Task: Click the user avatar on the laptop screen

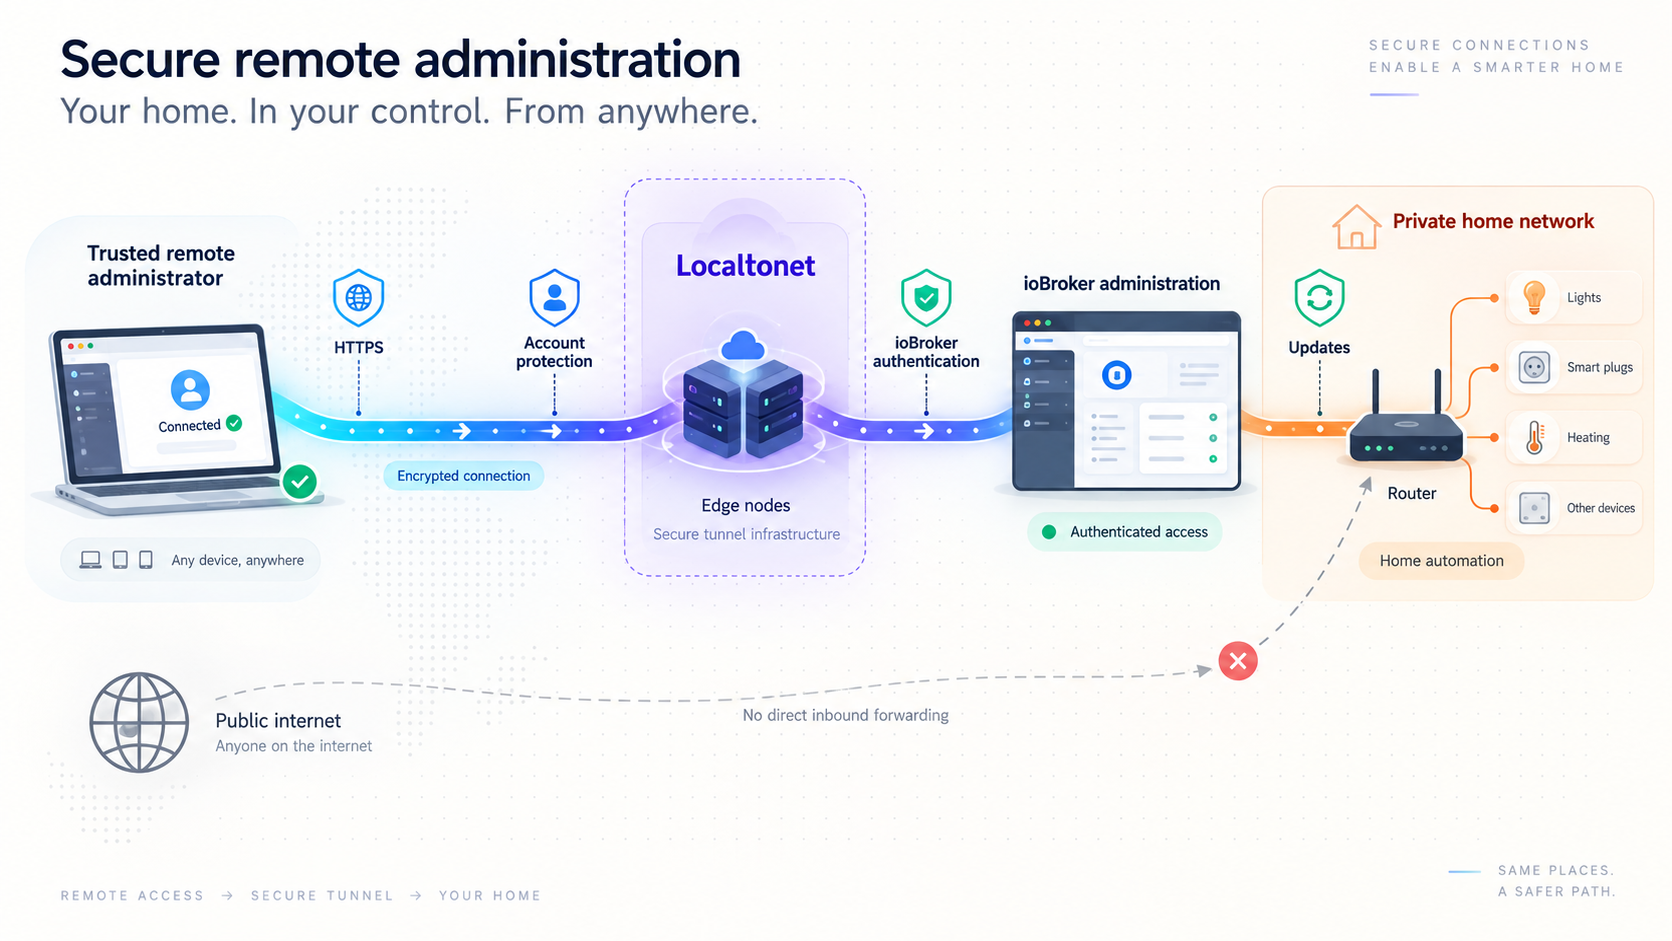Action: tap(190, 390)
